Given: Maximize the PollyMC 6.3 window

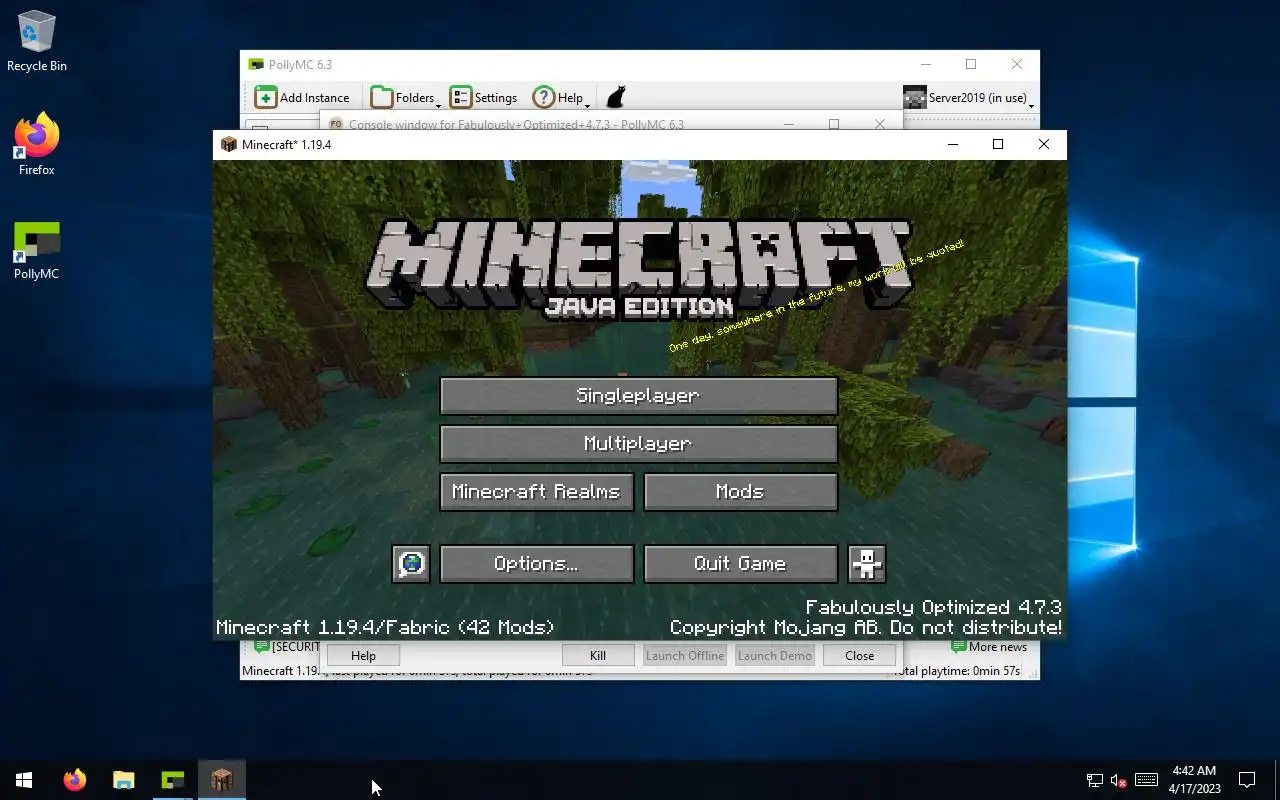Looking at the screenshot, I should pos(970,64).
